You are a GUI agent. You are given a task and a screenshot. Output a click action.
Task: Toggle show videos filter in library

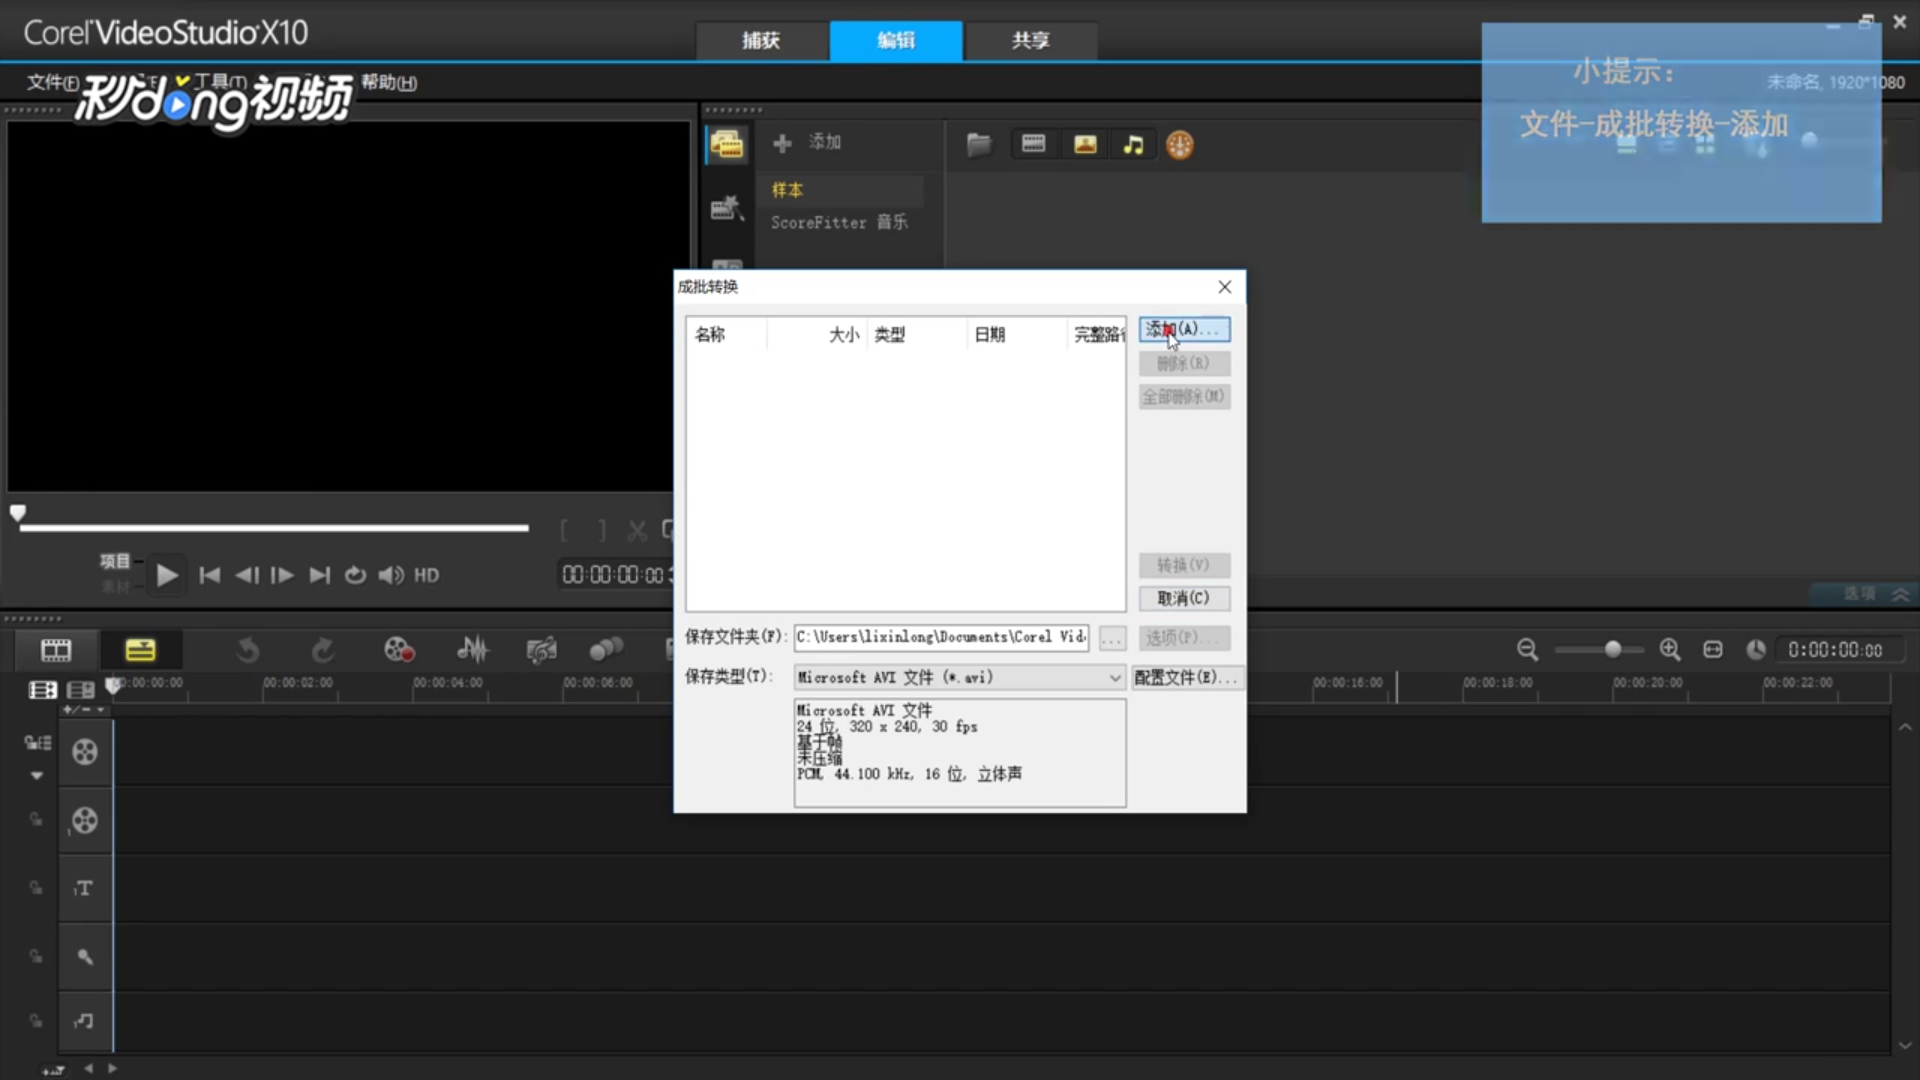click(1033, 145)
